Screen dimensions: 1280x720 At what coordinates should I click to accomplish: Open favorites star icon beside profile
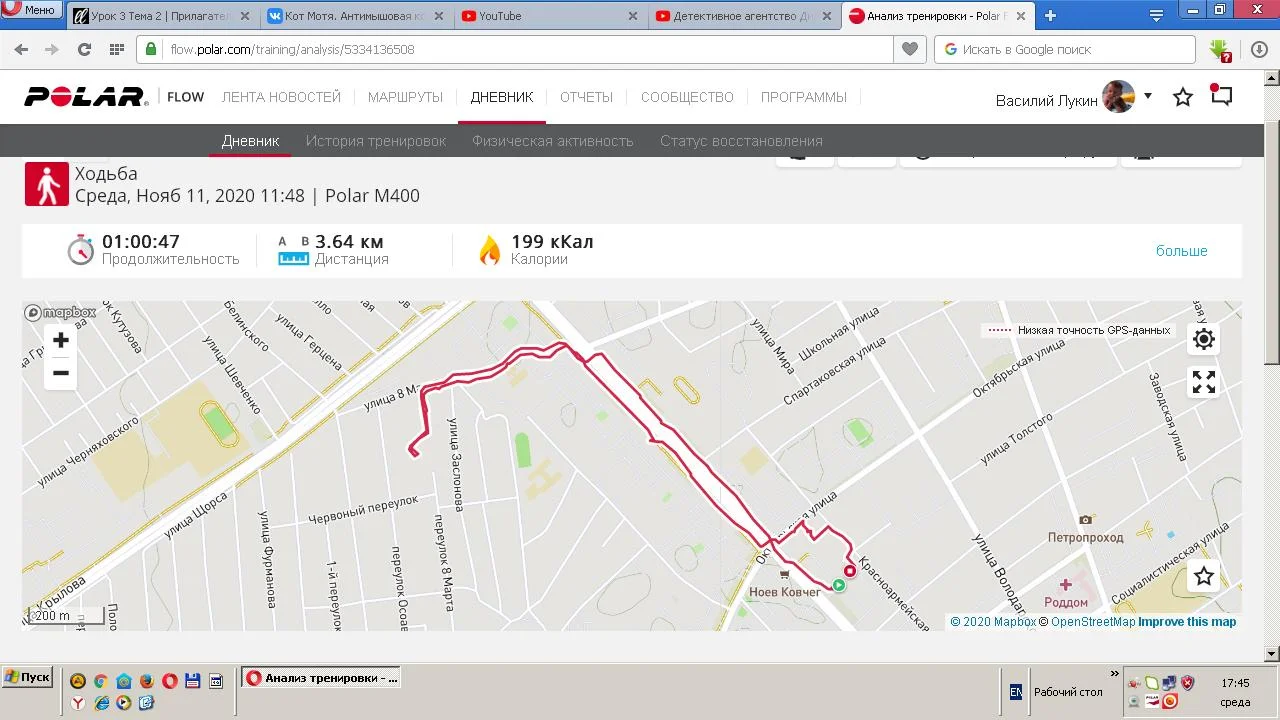(1183, 97)
